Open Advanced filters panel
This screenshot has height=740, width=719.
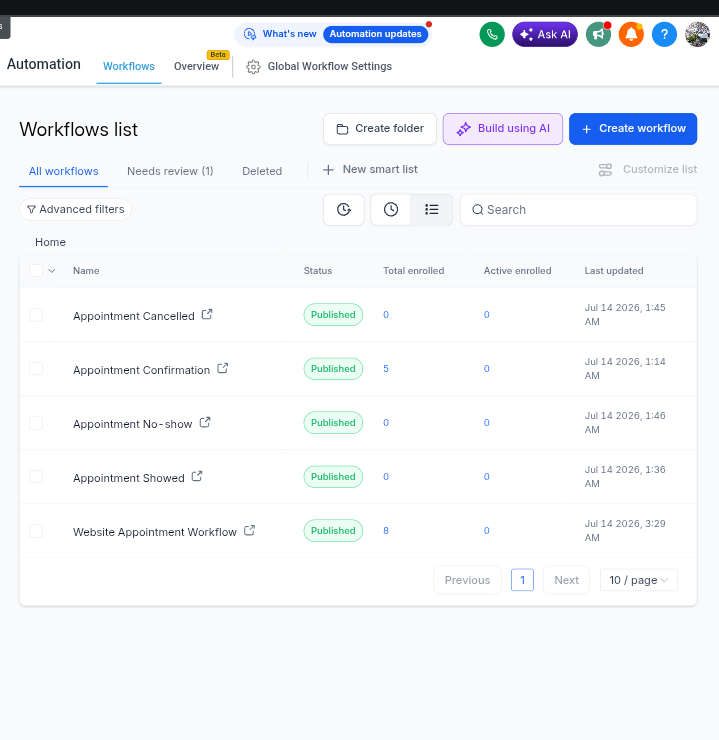75,209
